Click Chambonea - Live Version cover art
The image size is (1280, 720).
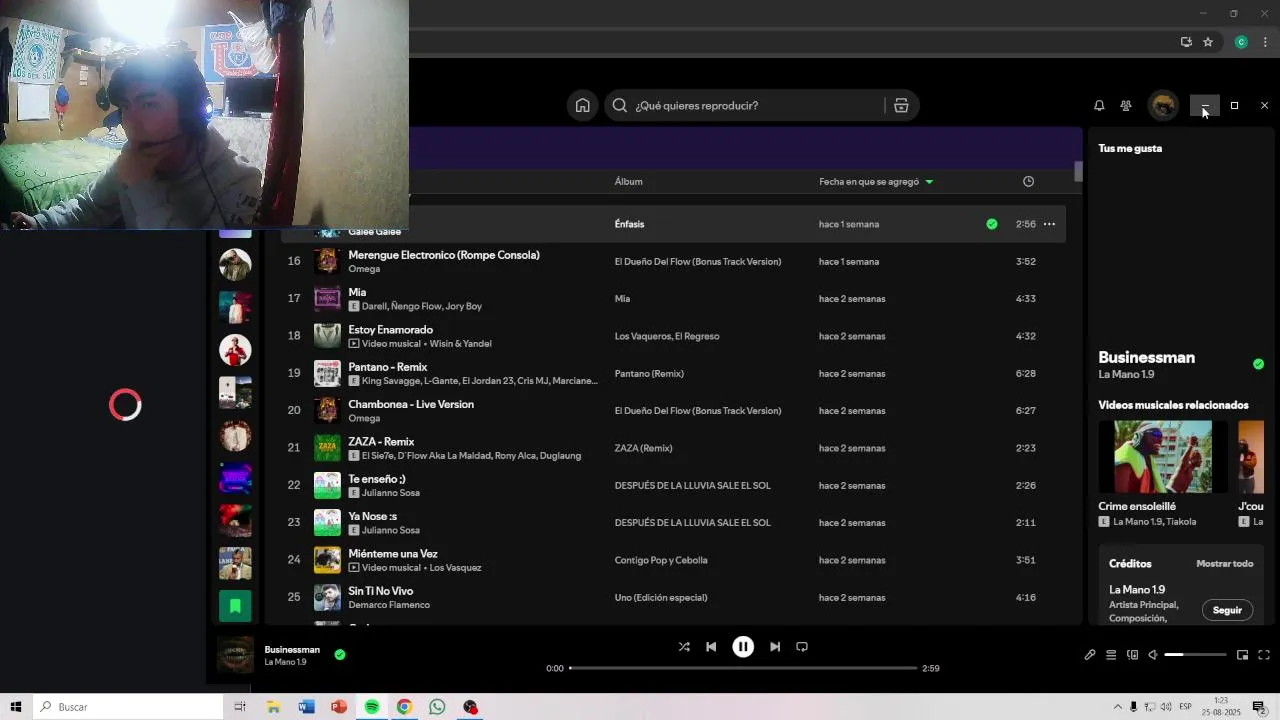point(327,410)
